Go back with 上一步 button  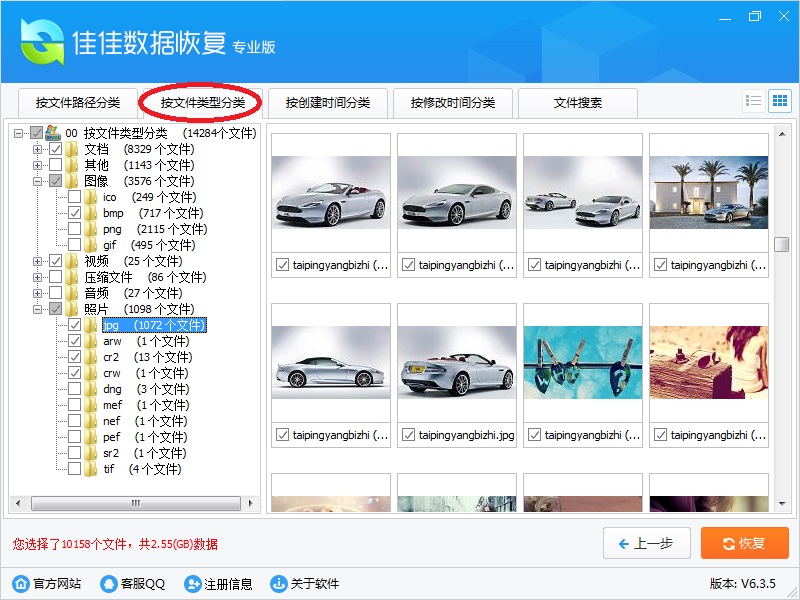[x=646, y=543]
